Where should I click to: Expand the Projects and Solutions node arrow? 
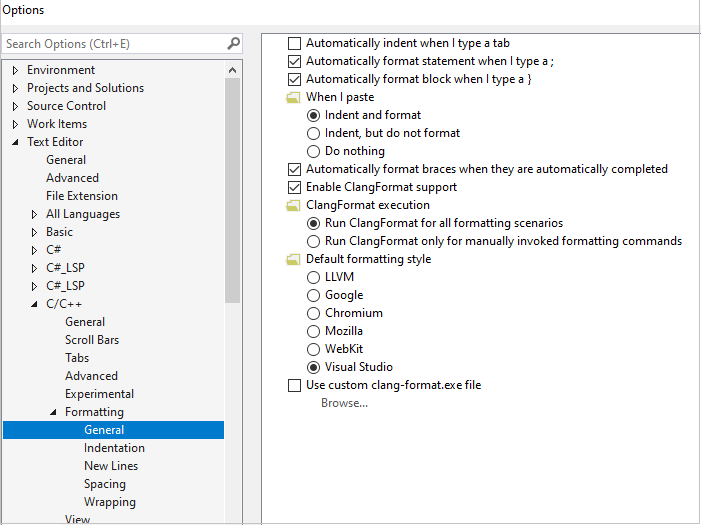pos(15,88)
